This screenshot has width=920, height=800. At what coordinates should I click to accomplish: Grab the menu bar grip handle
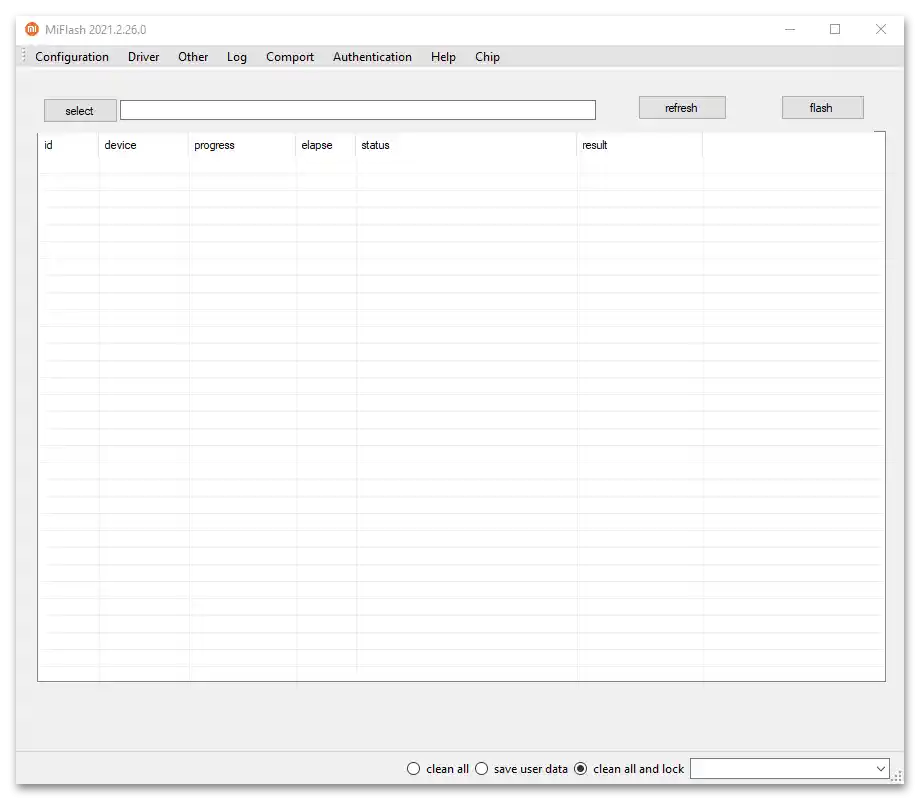click(x=23, y=56)
